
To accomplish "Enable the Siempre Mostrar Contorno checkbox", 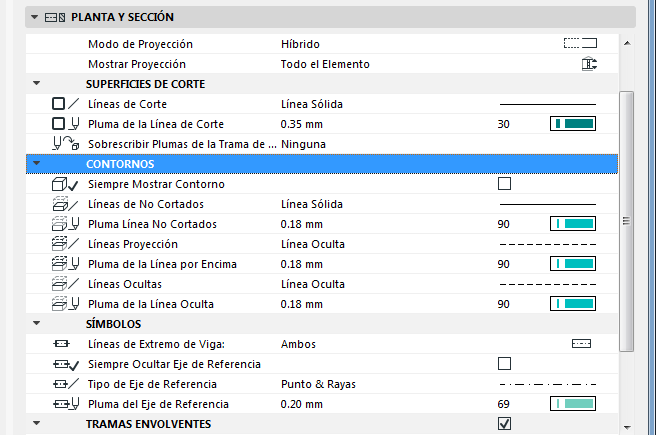I will 504,184.
